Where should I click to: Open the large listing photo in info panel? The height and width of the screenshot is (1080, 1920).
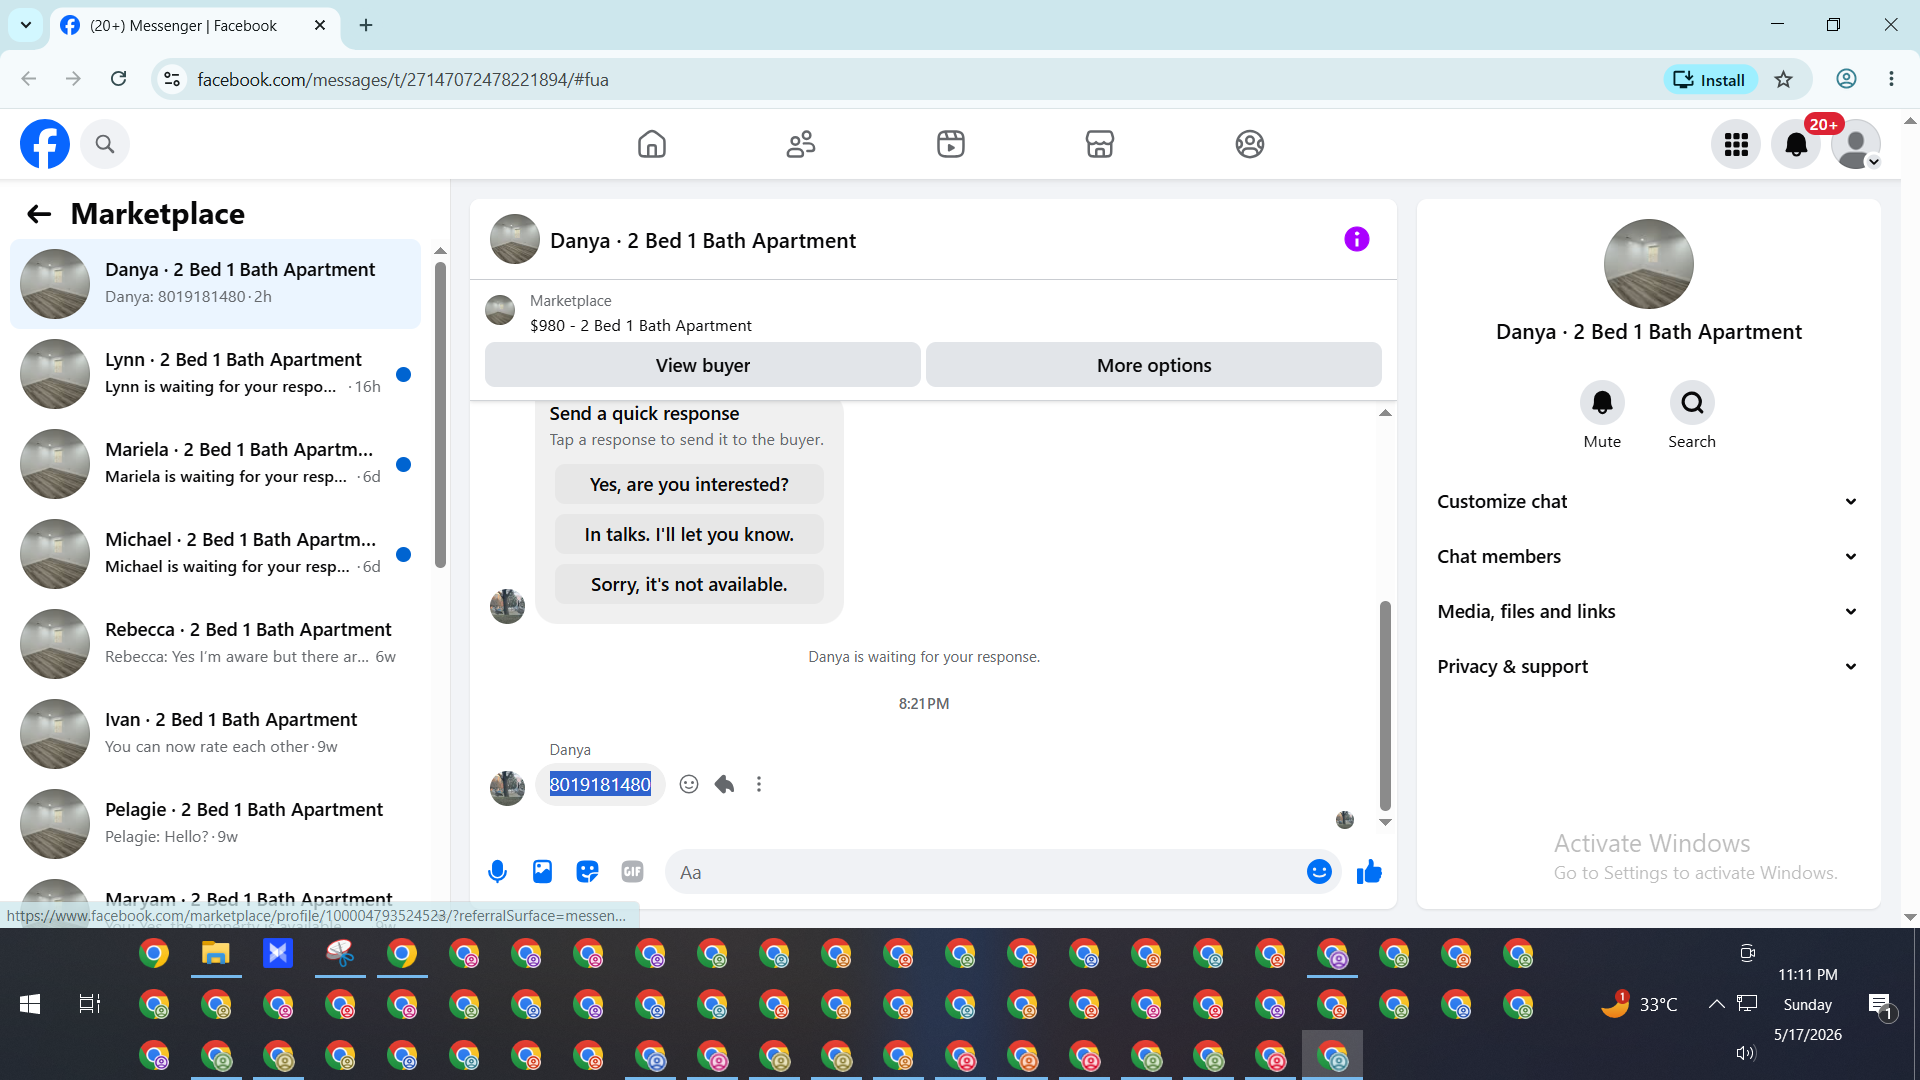[x=1648, y=264]
